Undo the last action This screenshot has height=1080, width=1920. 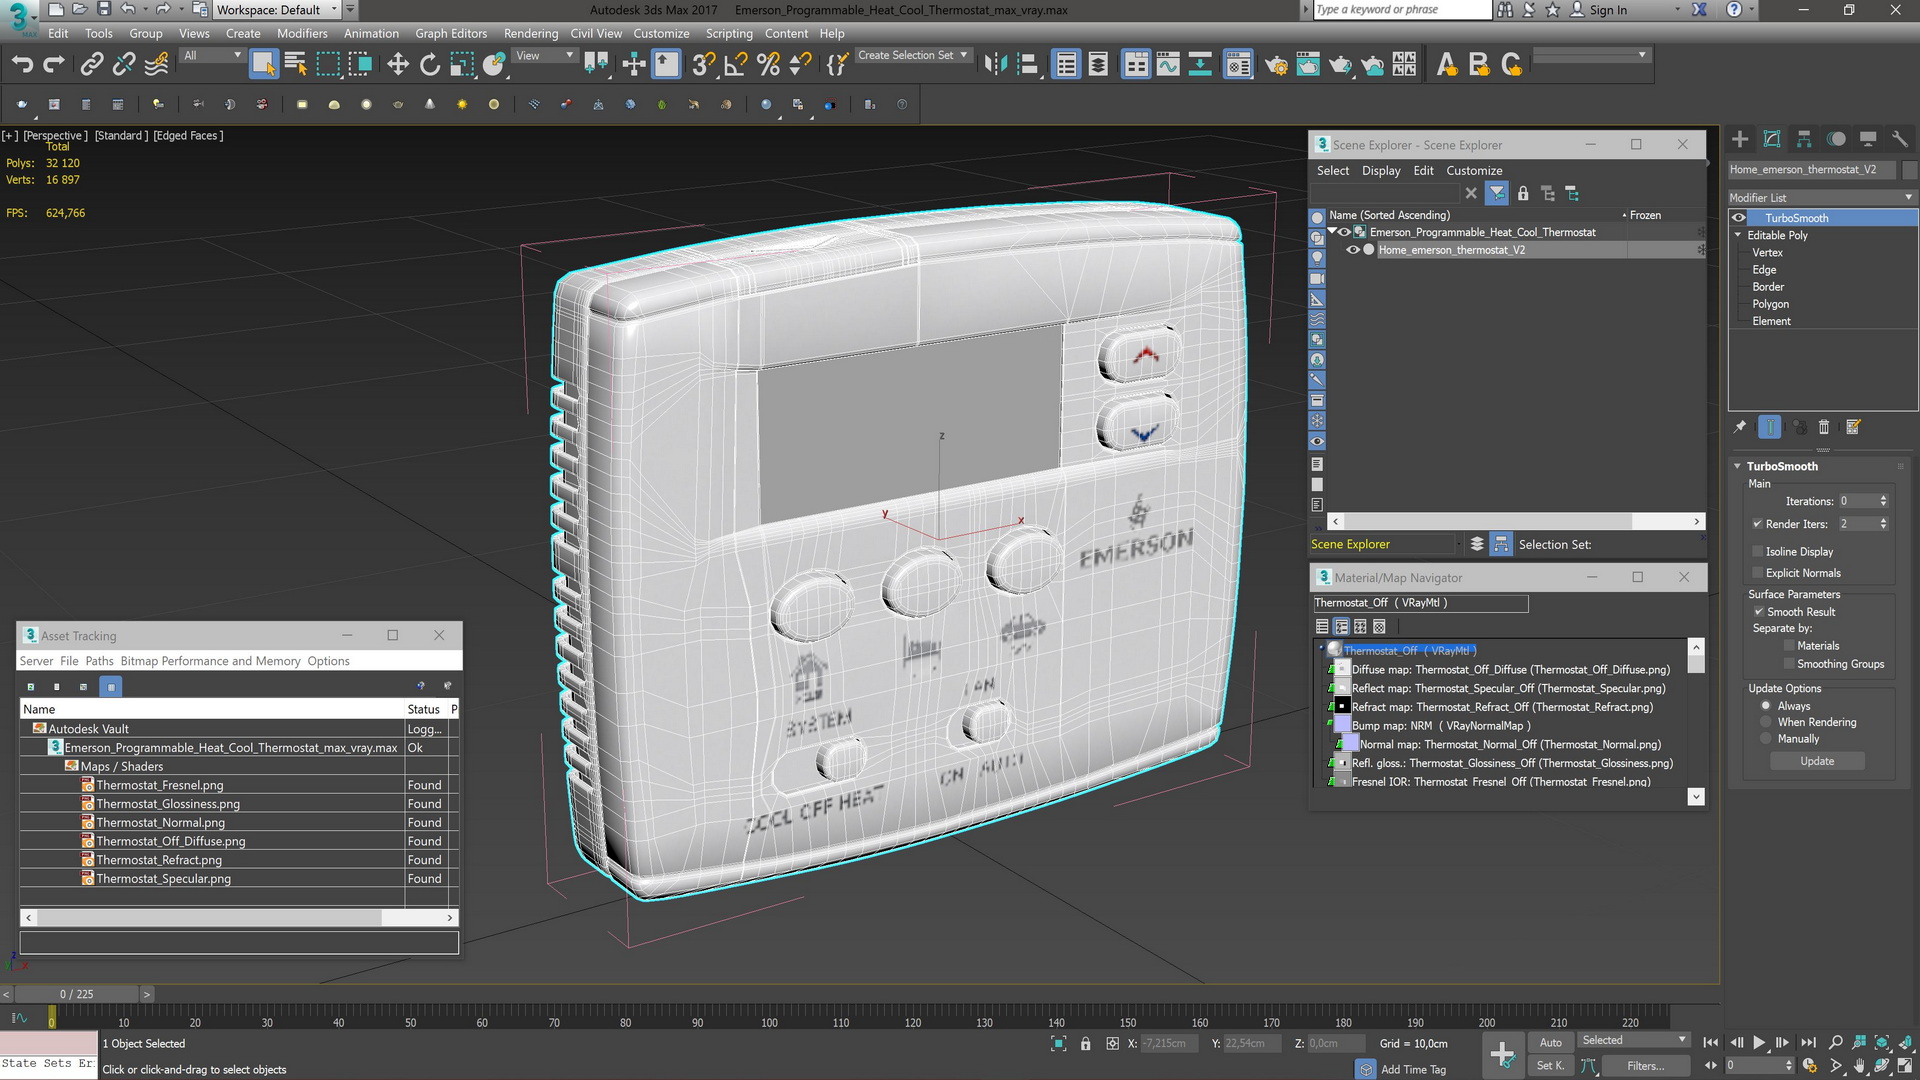click(22, 65)
